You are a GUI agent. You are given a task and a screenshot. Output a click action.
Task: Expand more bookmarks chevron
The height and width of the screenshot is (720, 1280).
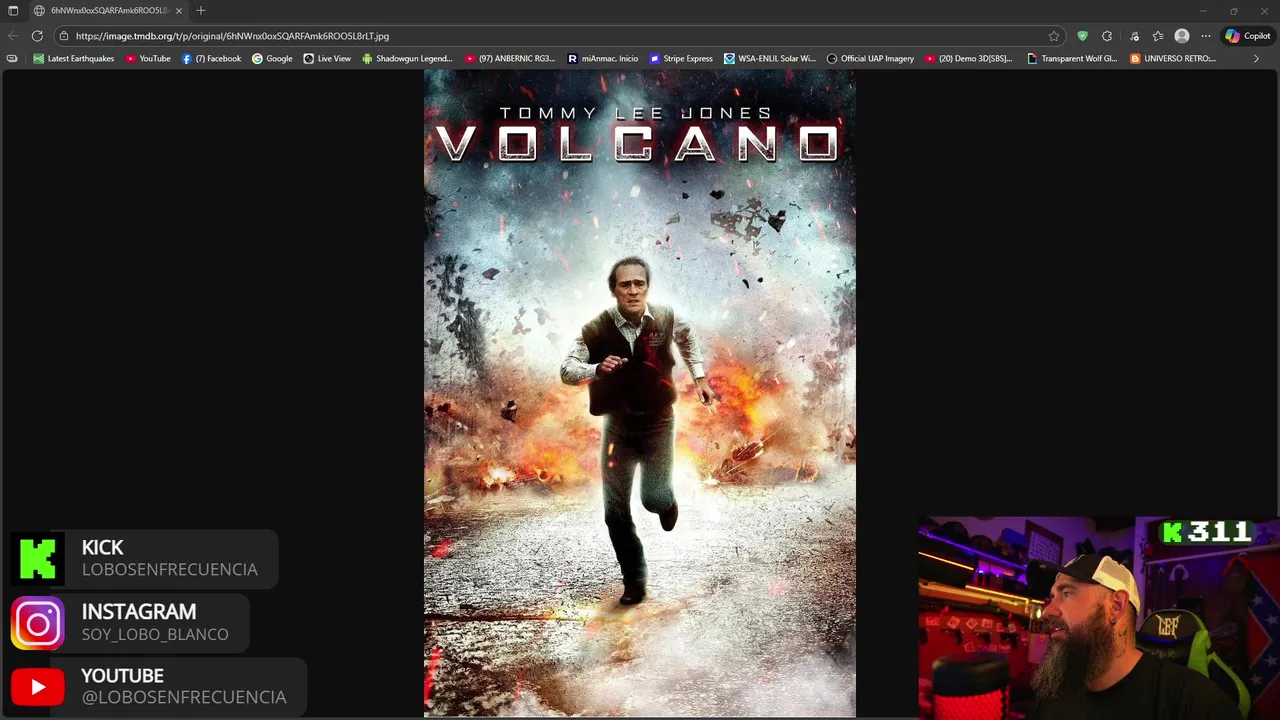click(1256, 59)
